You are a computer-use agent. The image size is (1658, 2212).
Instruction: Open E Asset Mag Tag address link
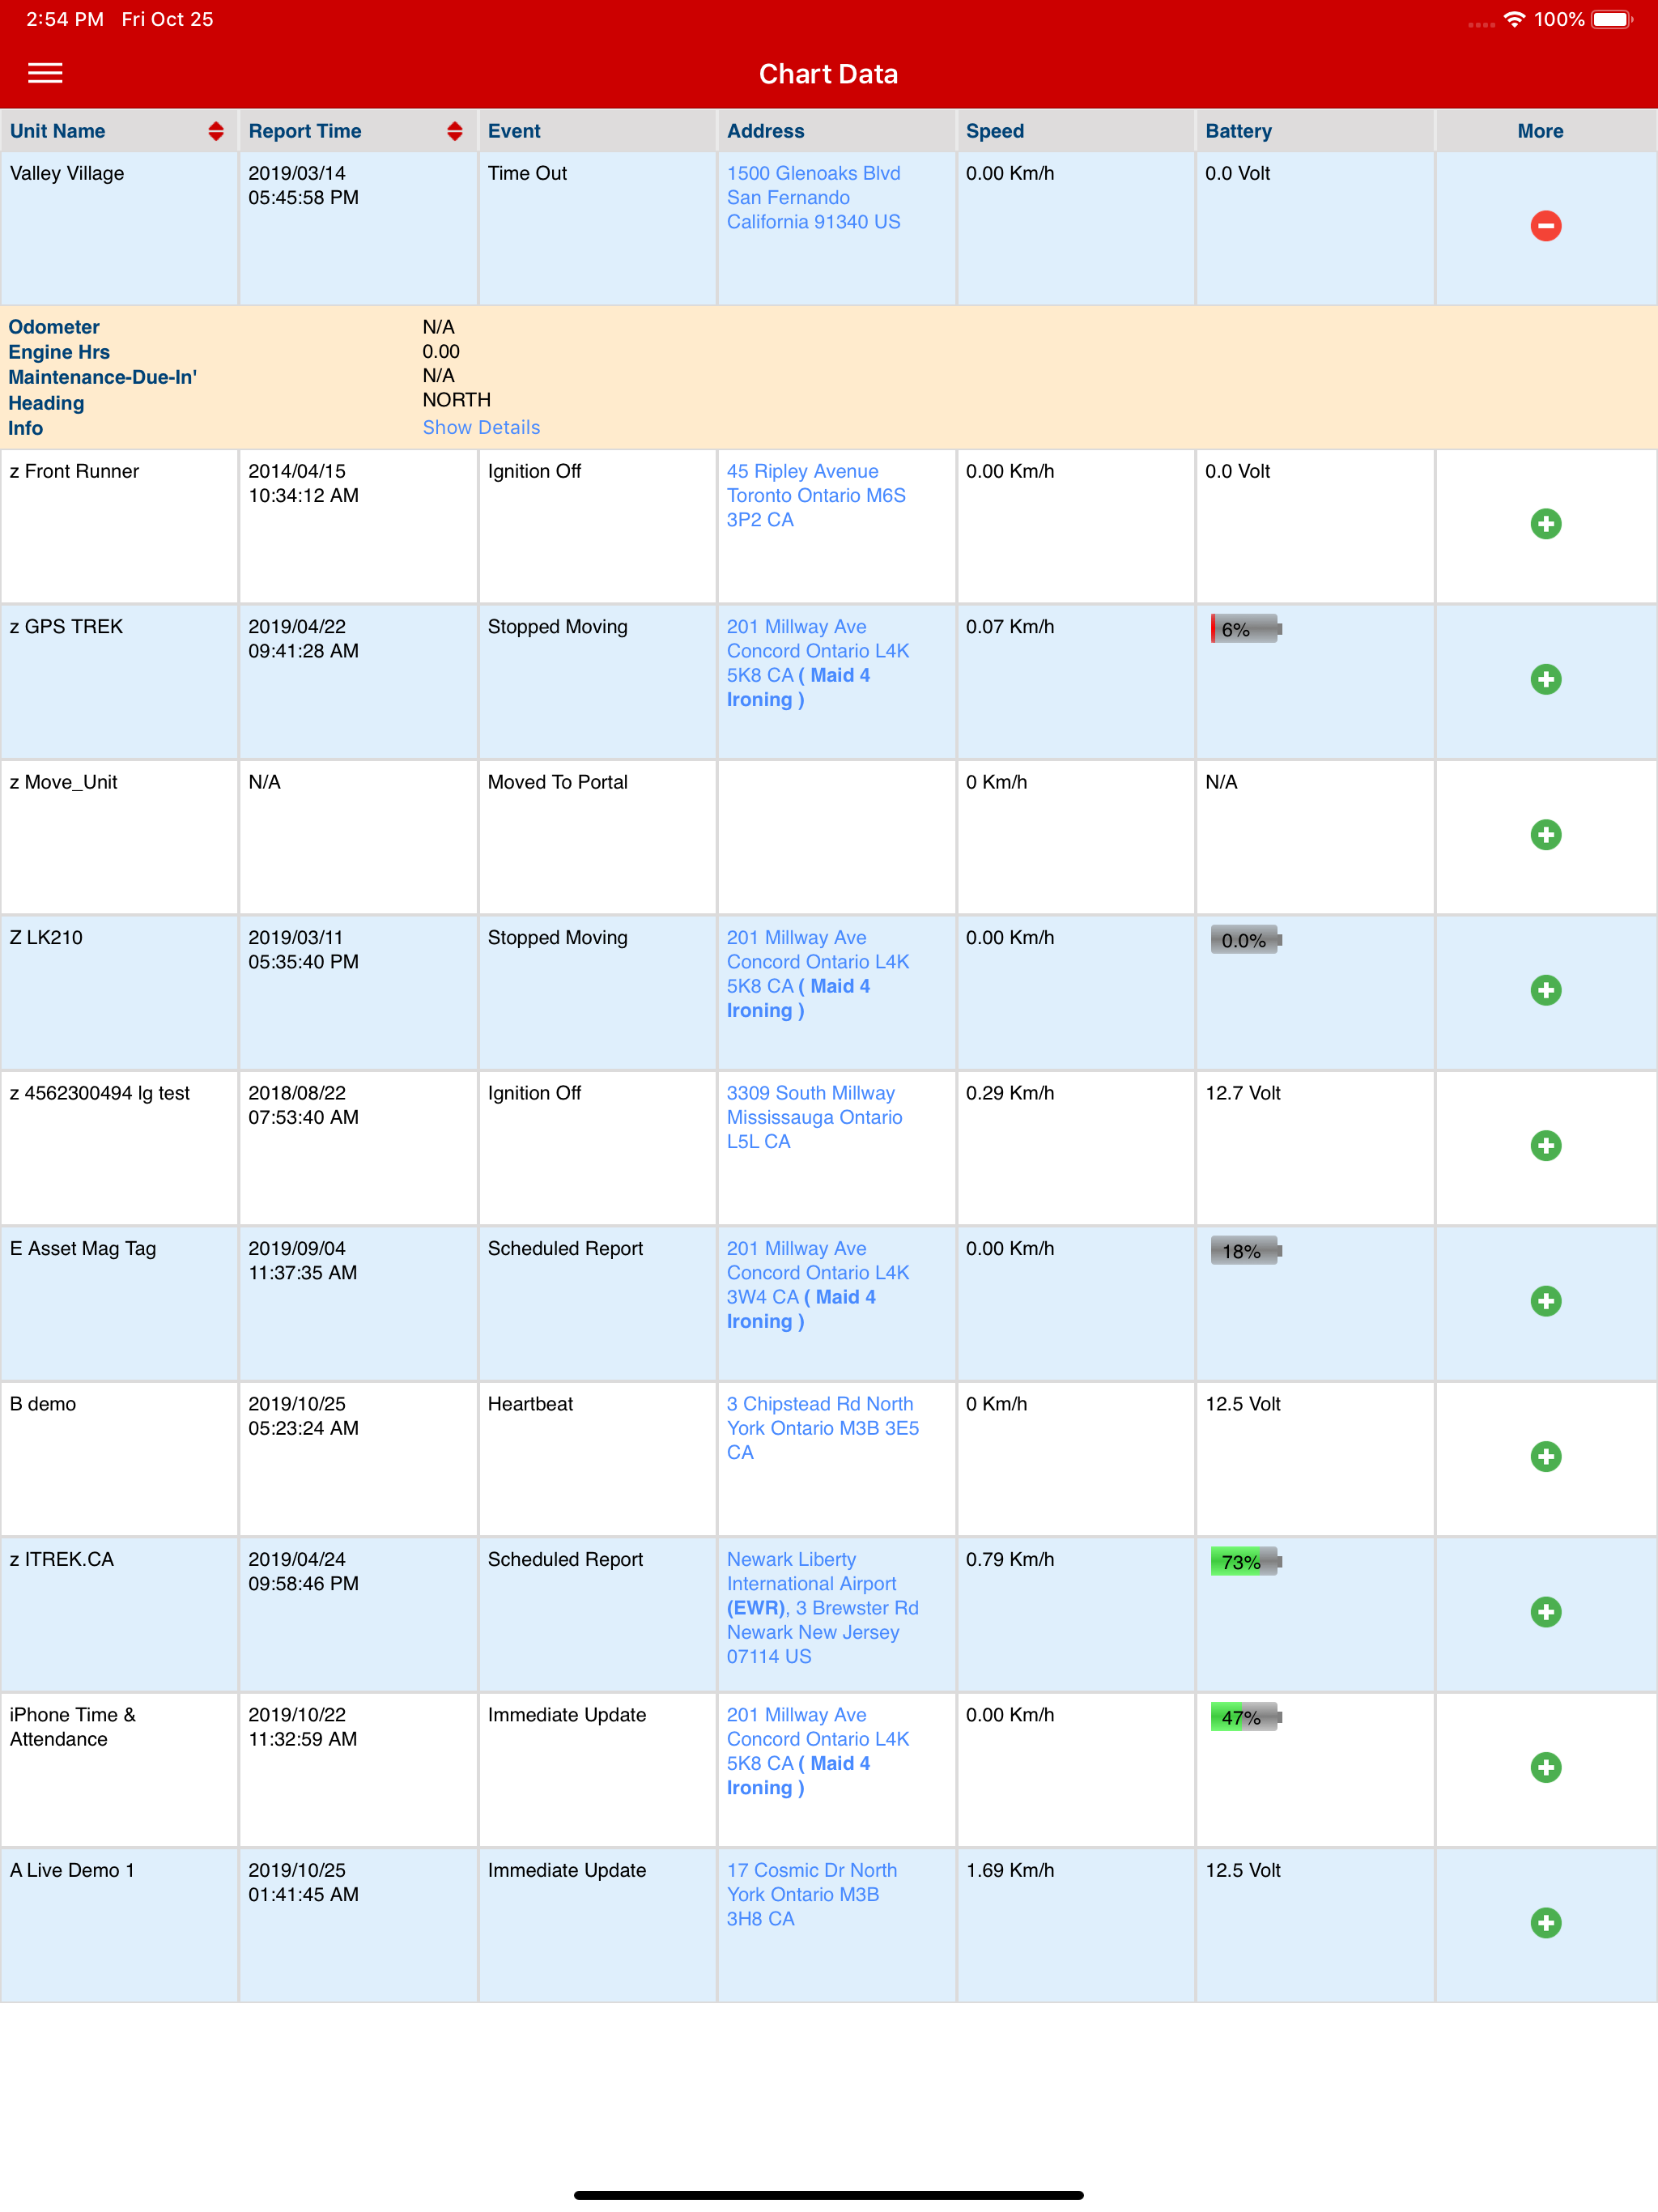(x=818, y=1285)
